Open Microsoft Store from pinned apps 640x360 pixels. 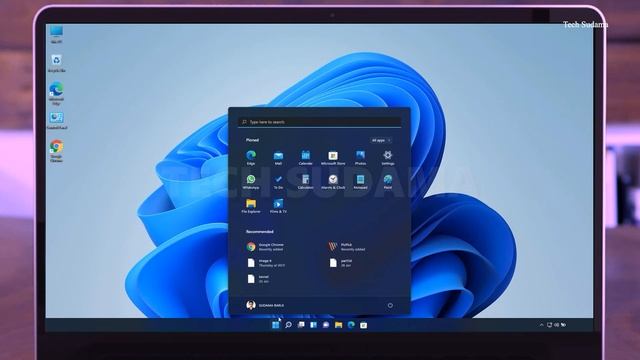[333, 157]
